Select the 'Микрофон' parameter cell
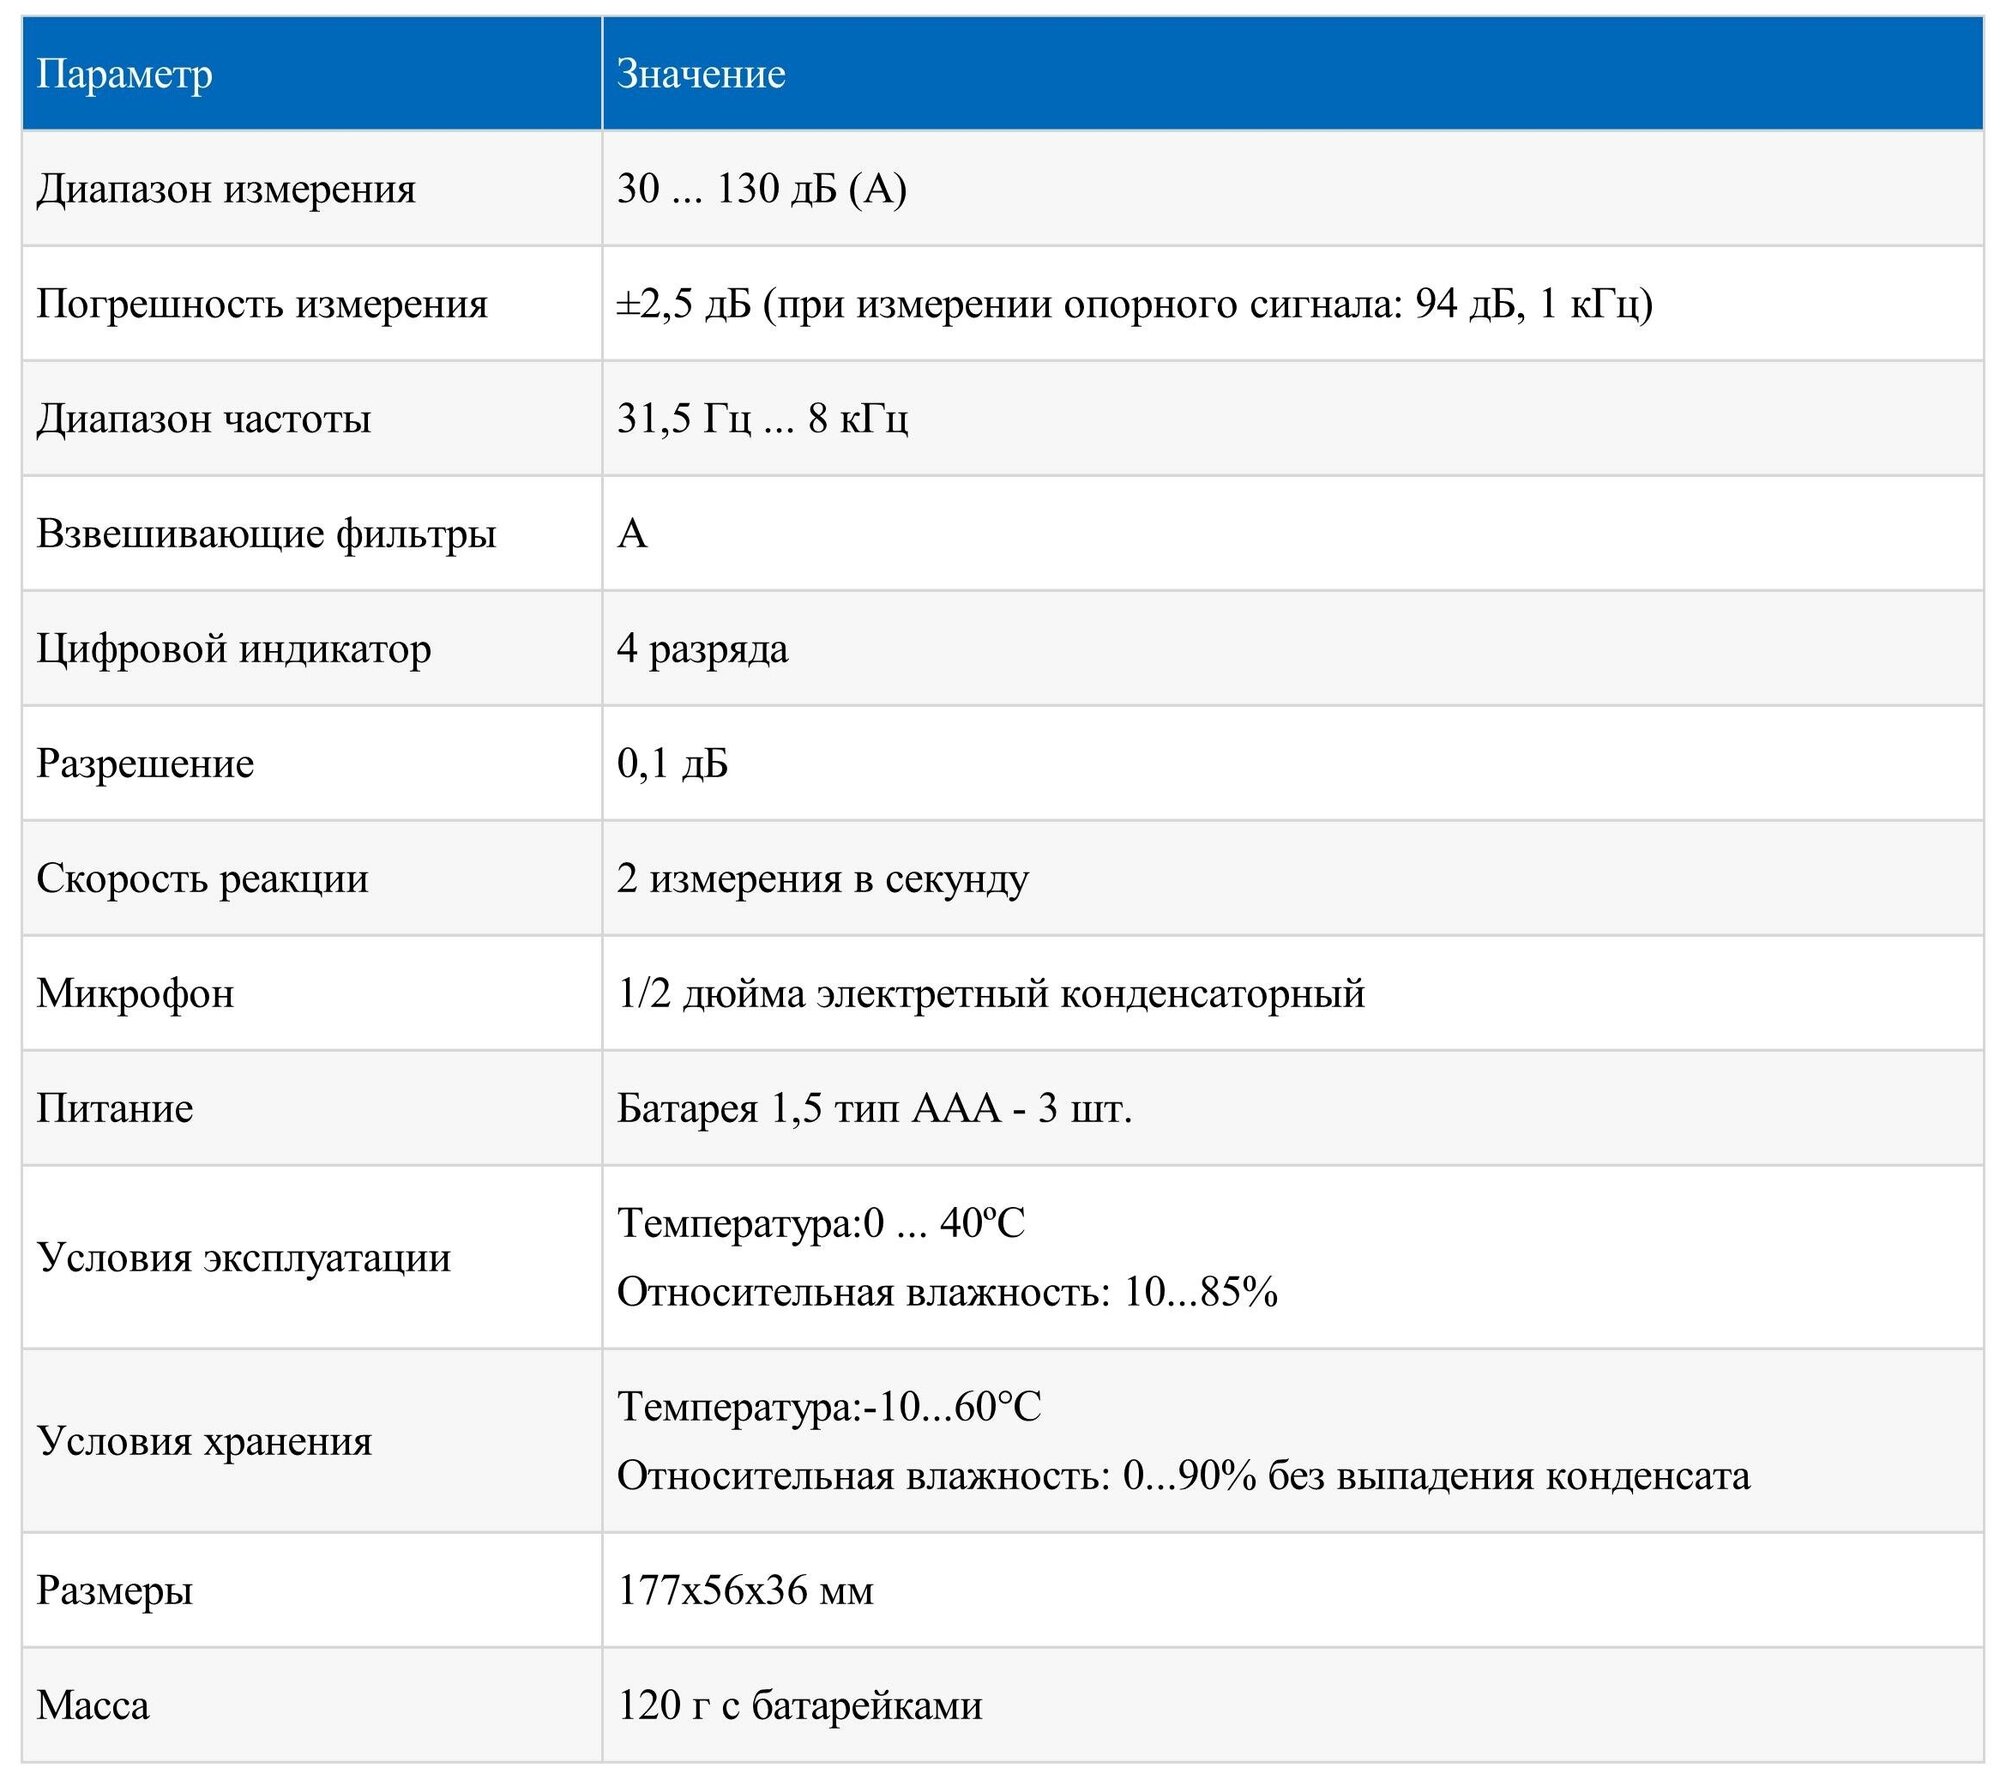This screenshot has width=2000, height=1774. click(136, 994)
